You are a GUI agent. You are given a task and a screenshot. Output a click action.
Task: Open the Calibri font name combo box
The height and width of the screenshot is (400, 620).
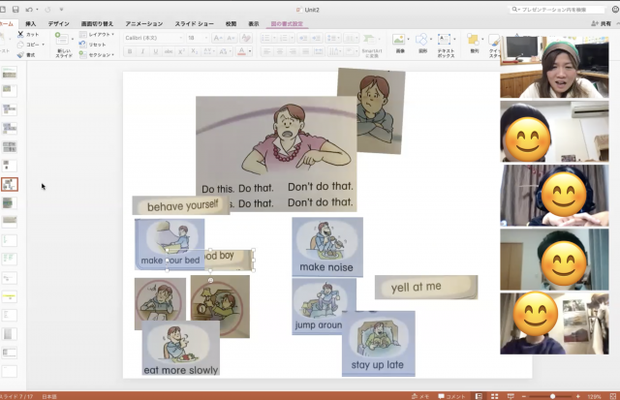[x=153, y=38]
